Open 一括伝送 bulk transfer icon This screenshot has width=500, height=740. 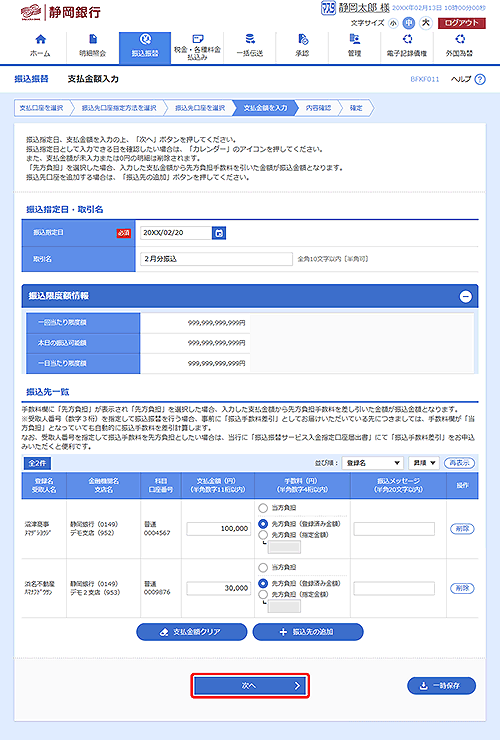pos(250,39)
